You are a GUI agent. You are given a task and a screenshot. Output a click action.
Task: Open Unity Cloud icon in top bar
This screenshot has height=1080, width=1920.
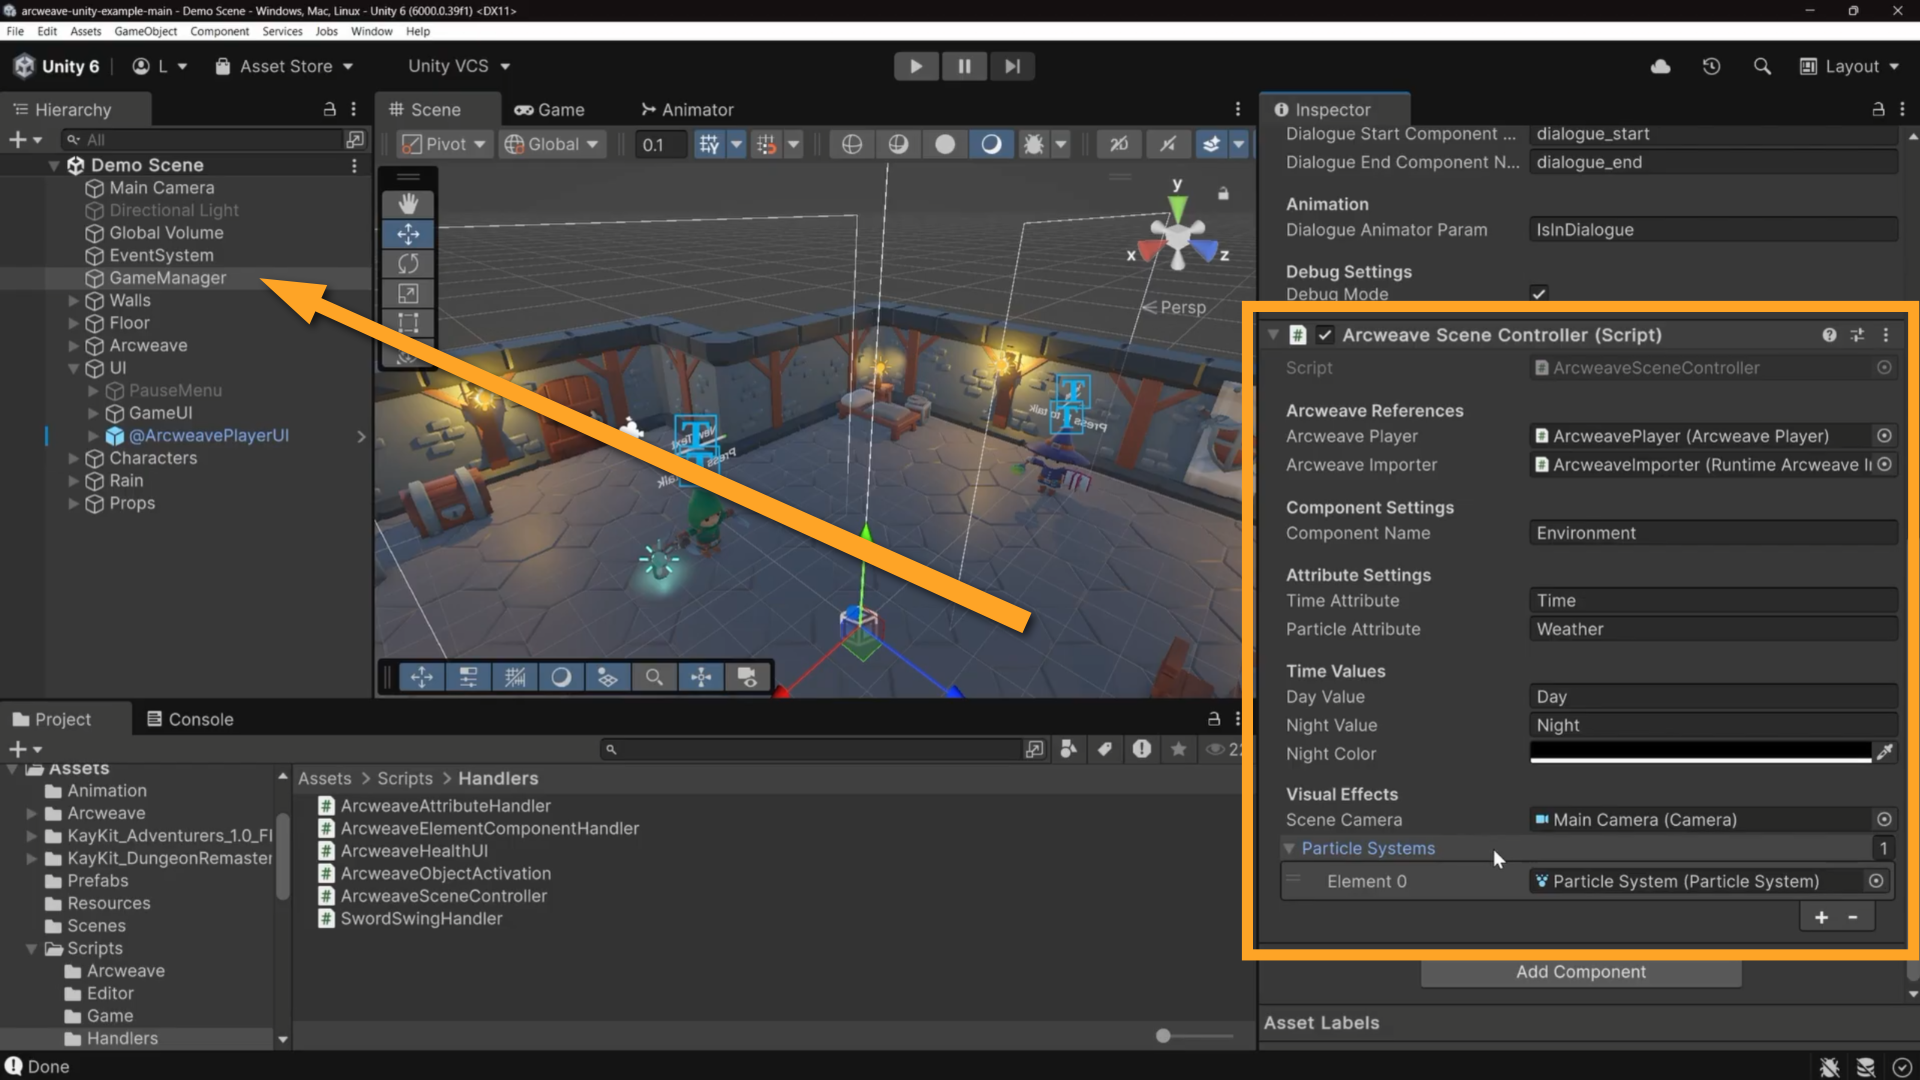click(x=1660, y=66)
